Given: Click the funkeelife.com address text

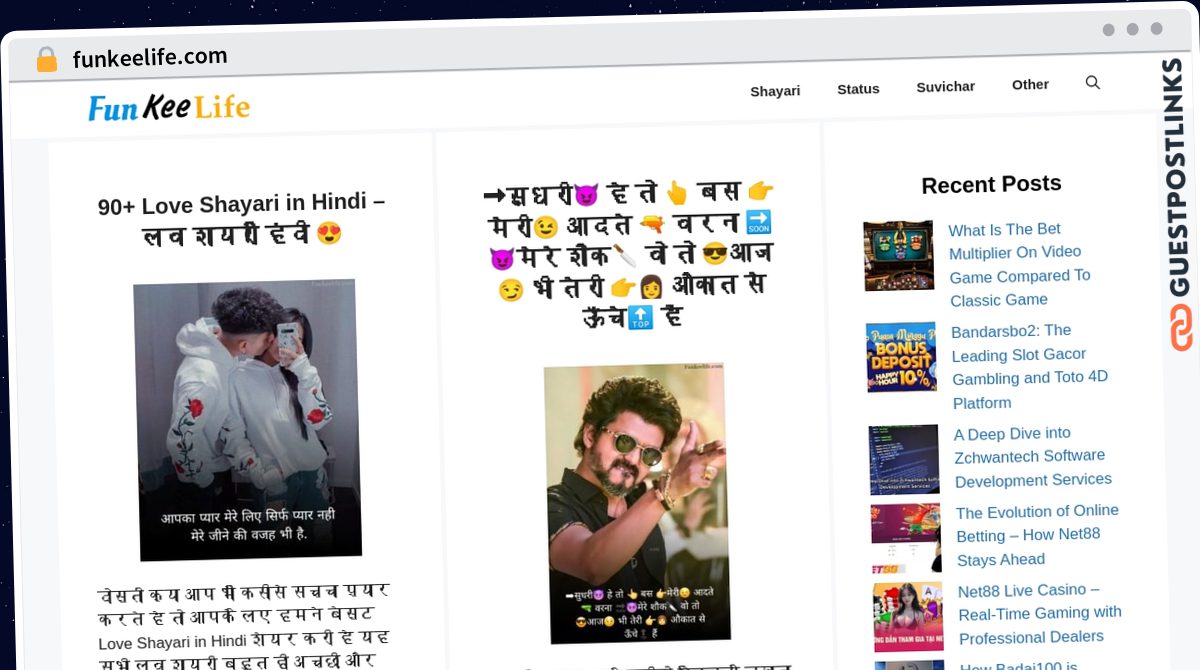Looking at the screenshot, I should coord(150,57).
